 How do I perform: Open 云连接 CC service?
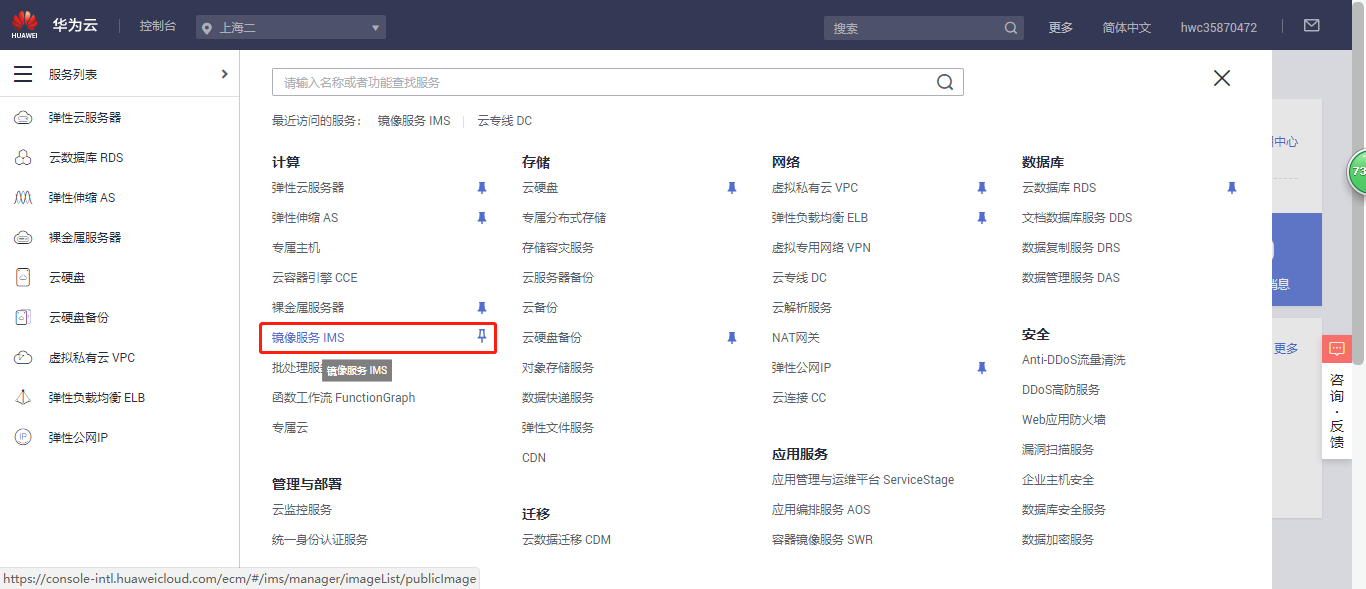coord(799,398)
